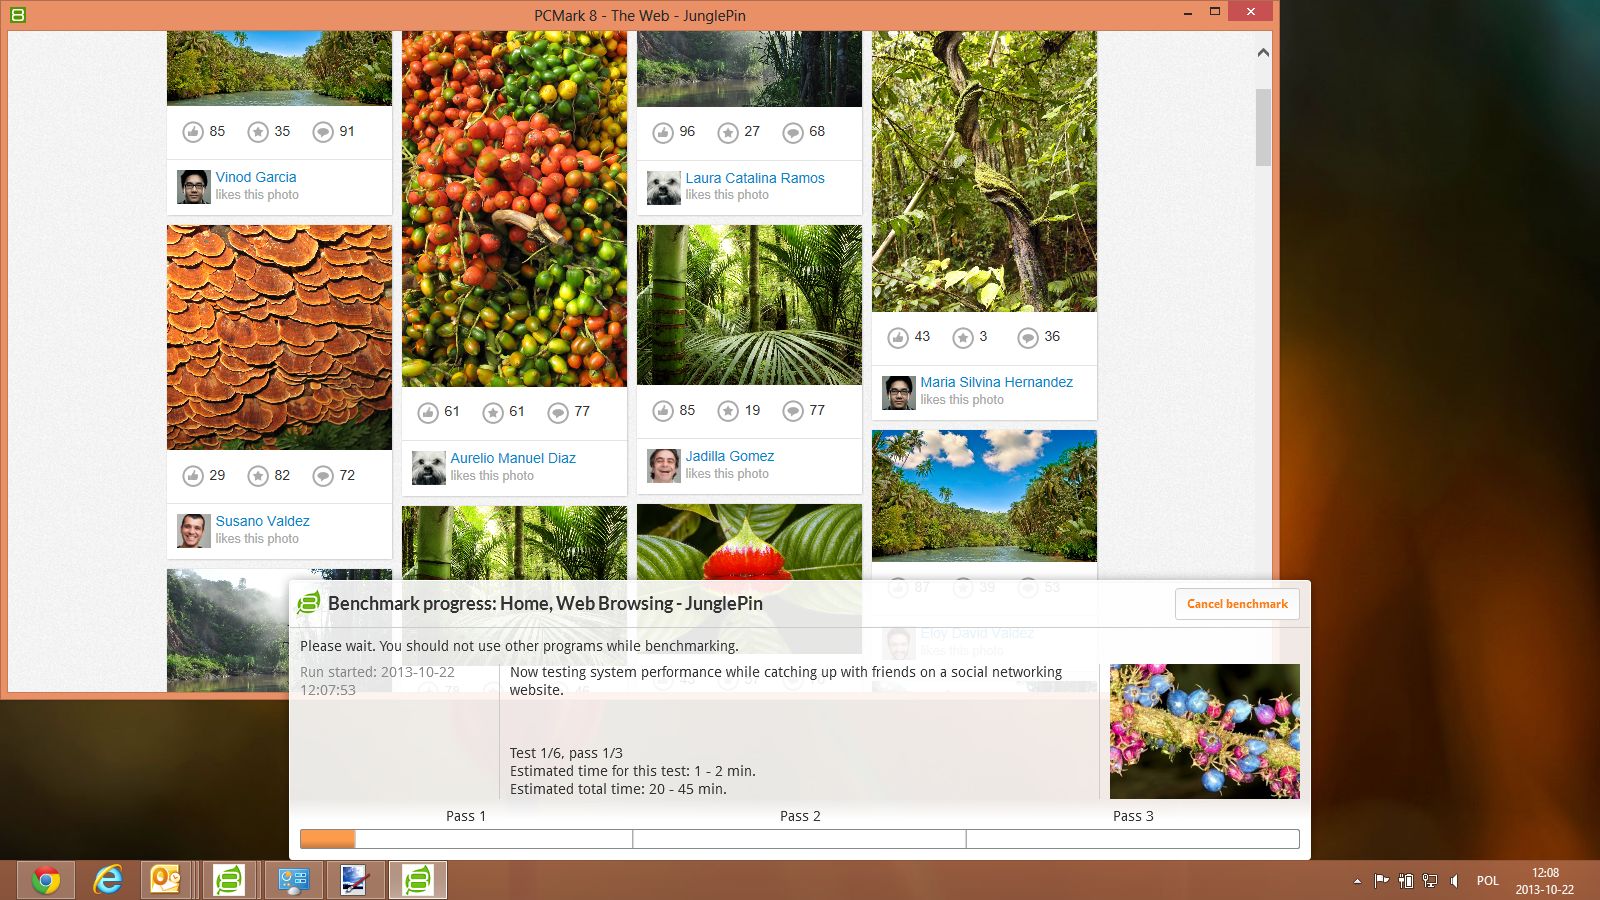Click the star icon beside count 27
This screenshot has height=900, width=1600.
click(x=728, y=132)
